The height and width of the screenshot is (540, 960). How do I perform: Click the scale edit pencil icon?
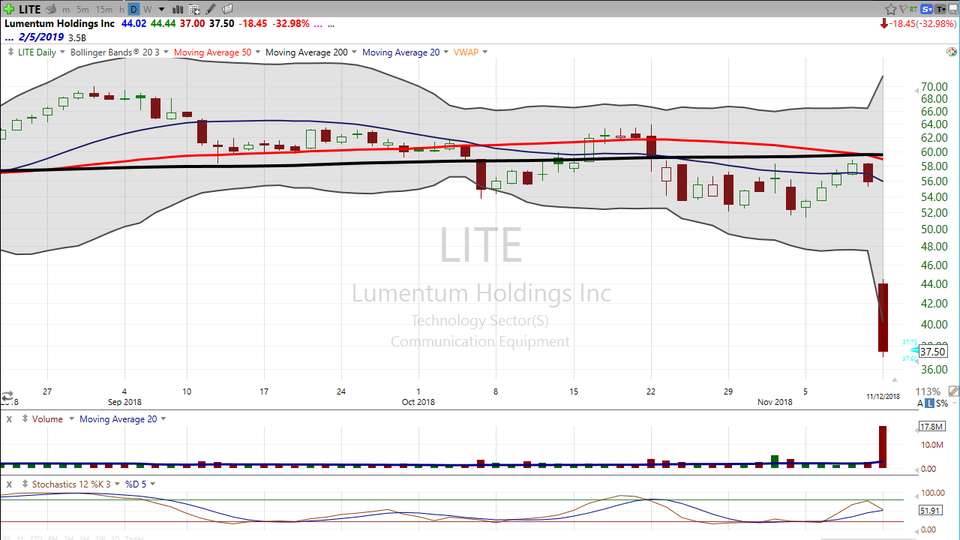pyautogui.click(x=953, y=391)
